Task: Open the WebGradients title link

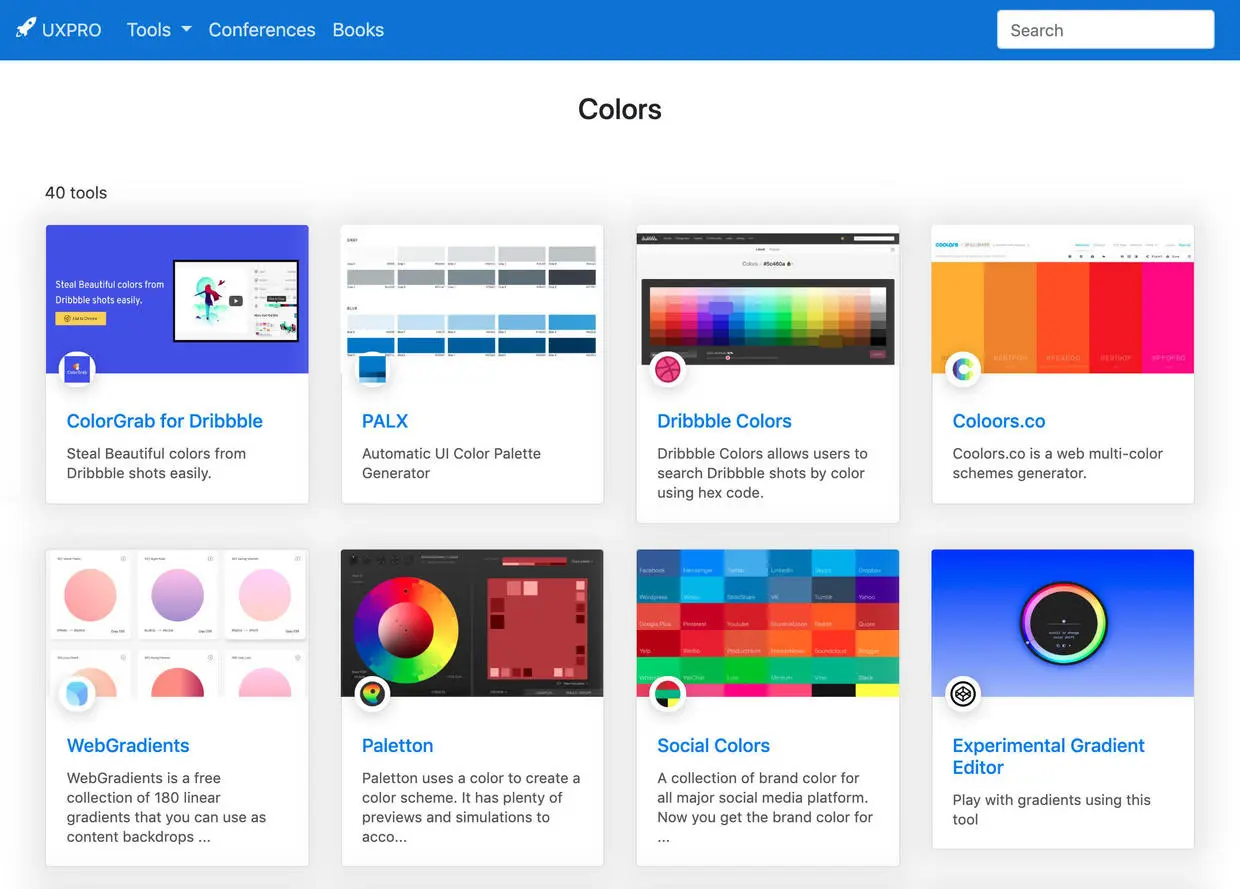Action: [x=128, y=745]
